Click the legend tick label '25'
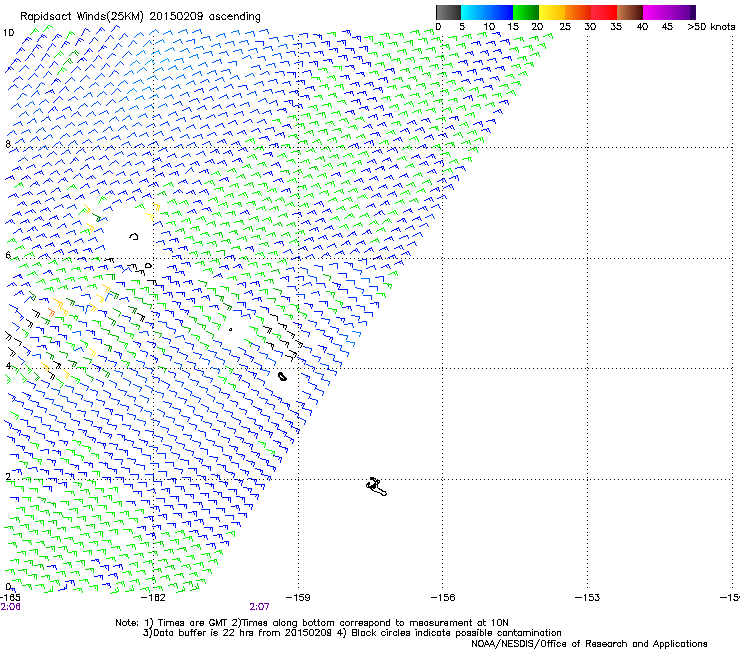Screen dimensions: 740x650 (x=565, y=26)
